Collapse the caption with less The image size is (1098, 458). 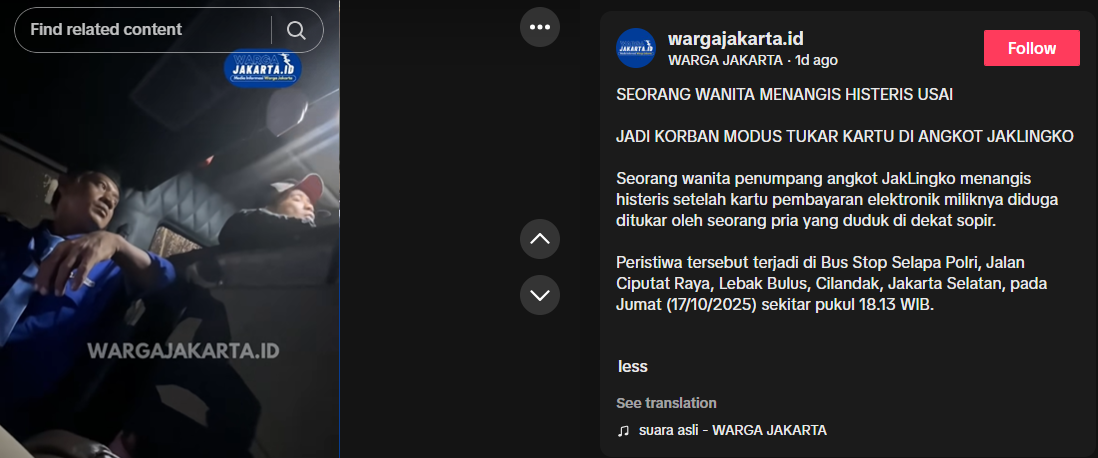tap(633, 366)
